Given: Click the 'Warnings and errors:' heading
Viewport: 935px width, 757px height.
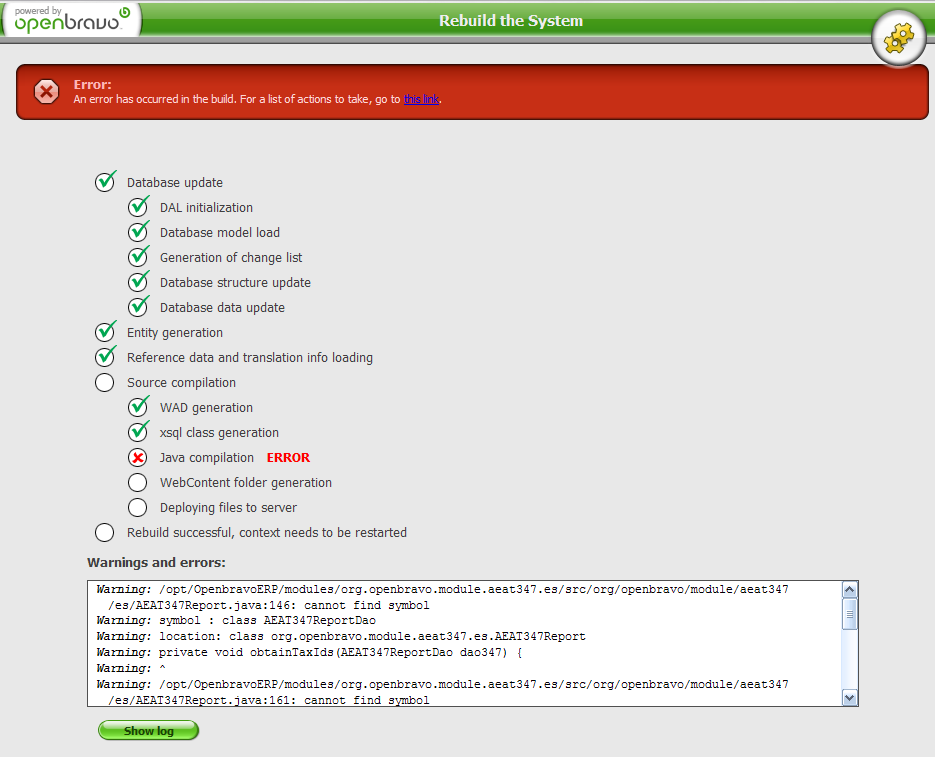Looking at the screenshot, I should point(156,563).
